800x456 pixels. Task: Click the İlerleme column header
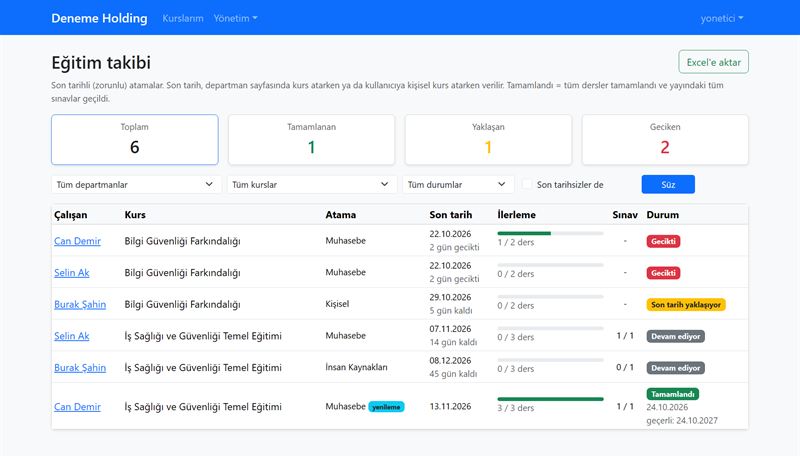pyautogui.click(x=516, y=215)
